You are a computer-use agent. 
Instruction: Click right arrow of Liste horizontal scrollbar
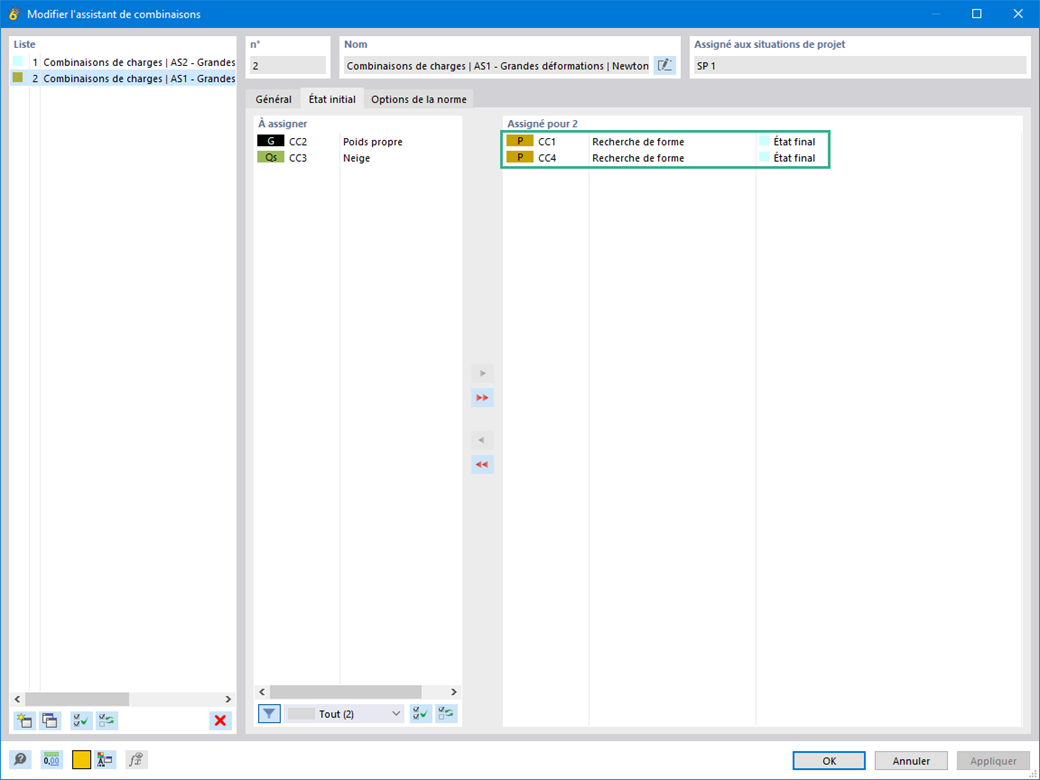(228, 699)
